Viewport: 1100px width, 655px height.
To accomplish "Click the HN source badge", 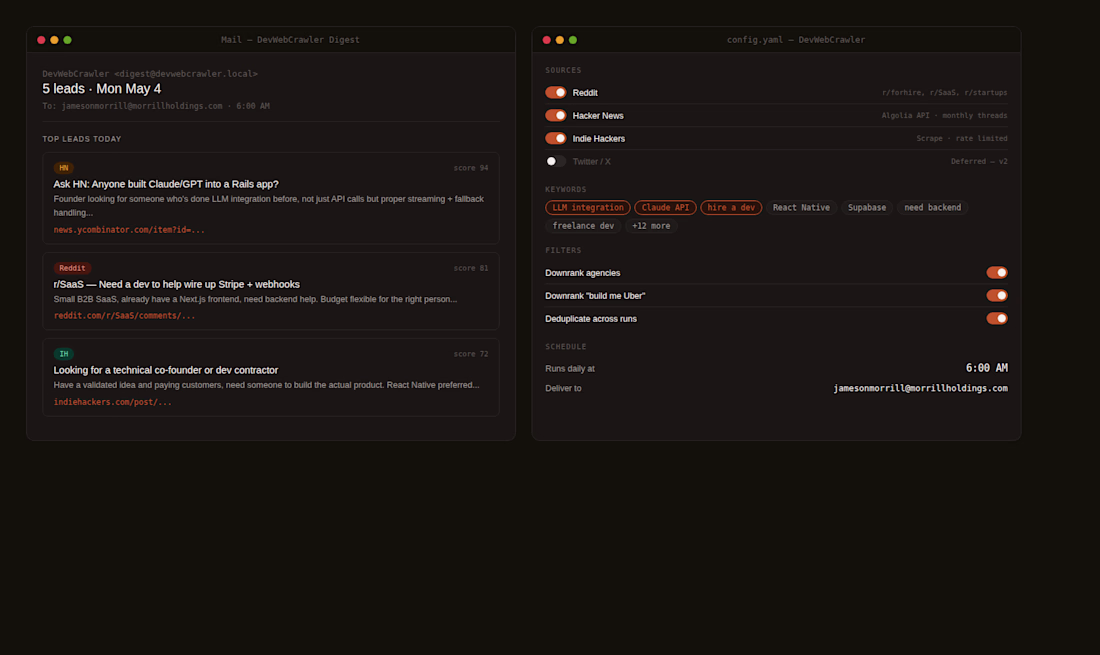I will coord(63,168).
